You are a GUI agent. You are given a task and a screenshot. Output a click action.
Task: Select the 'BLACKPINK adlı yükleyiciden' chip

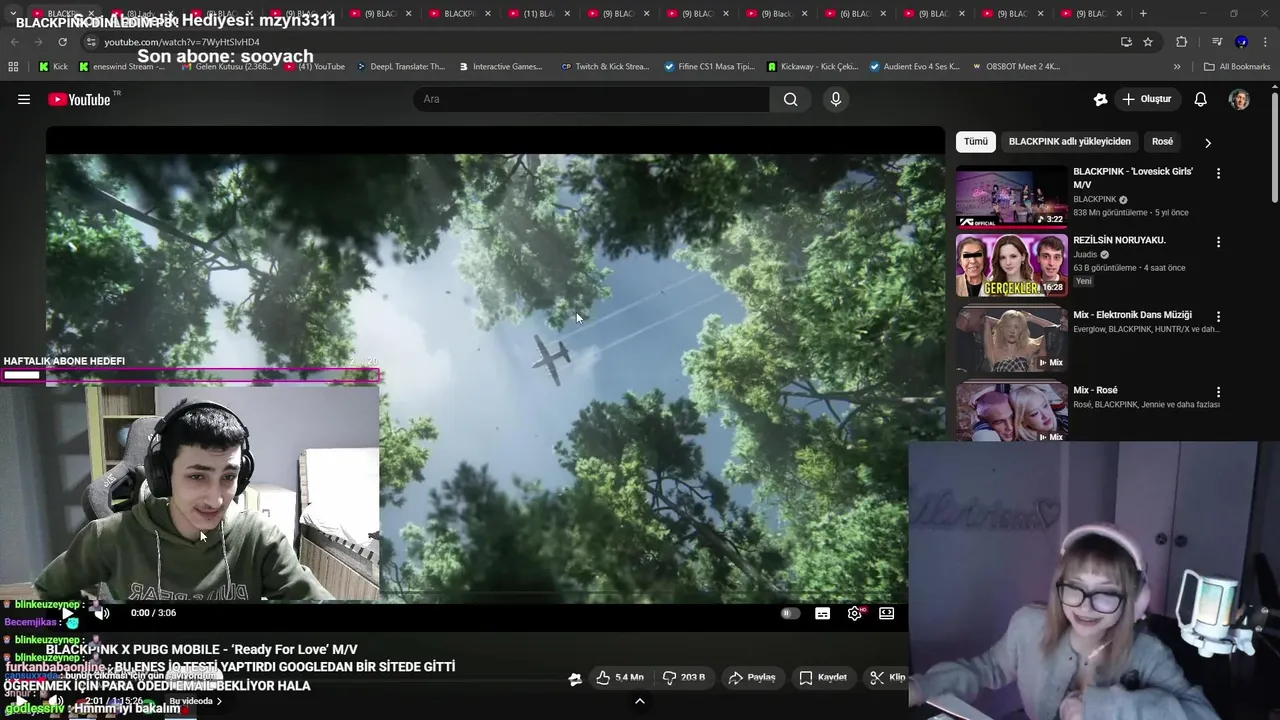(x=1070, y=142)
